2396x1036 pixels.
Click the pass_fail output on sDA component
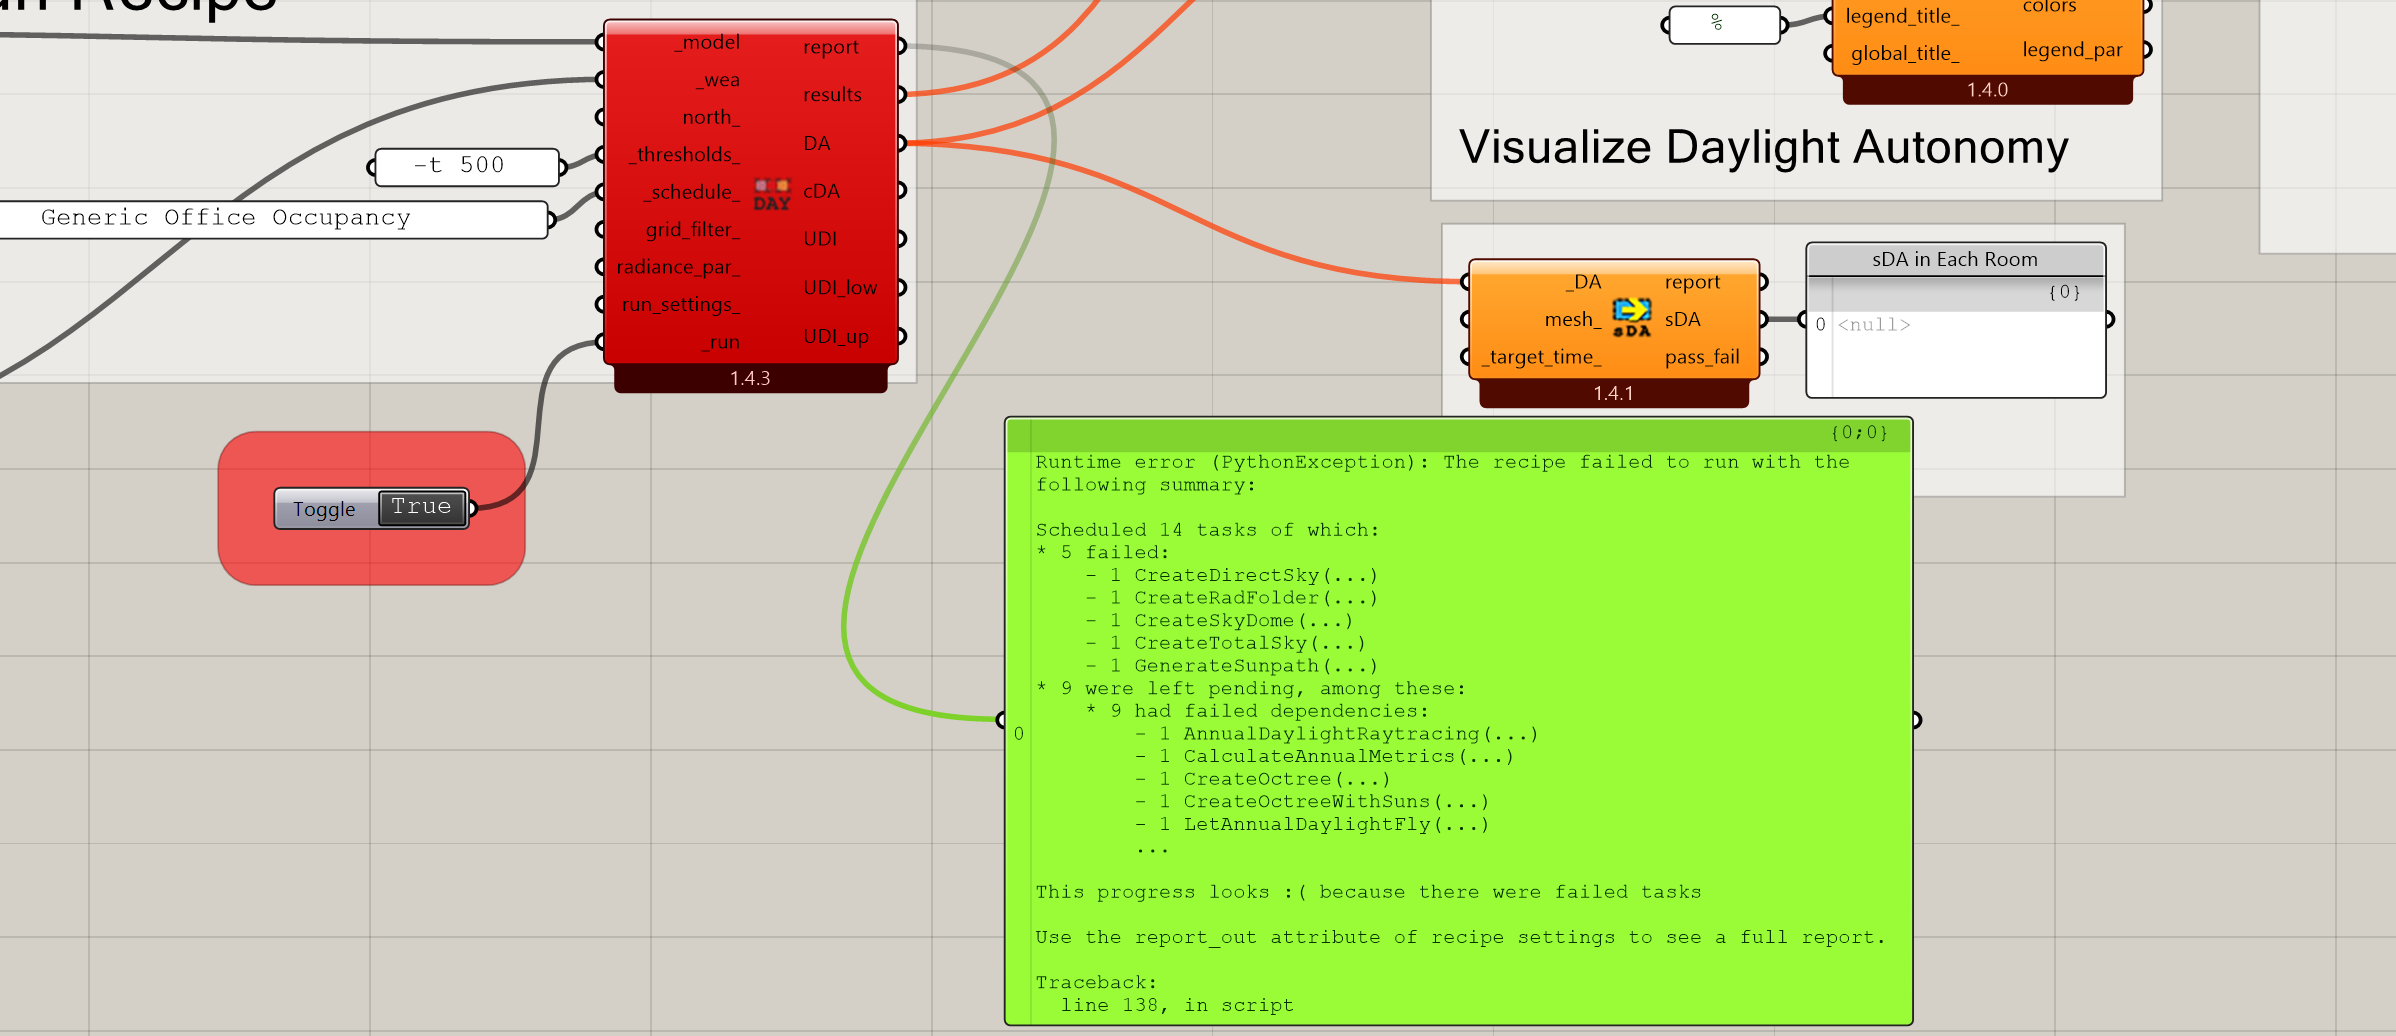[1701, 357]
